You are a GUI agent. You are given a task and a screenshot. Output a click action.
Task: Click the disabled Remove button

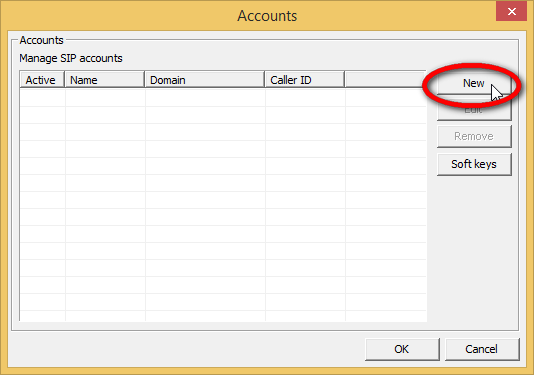(474, 136)
